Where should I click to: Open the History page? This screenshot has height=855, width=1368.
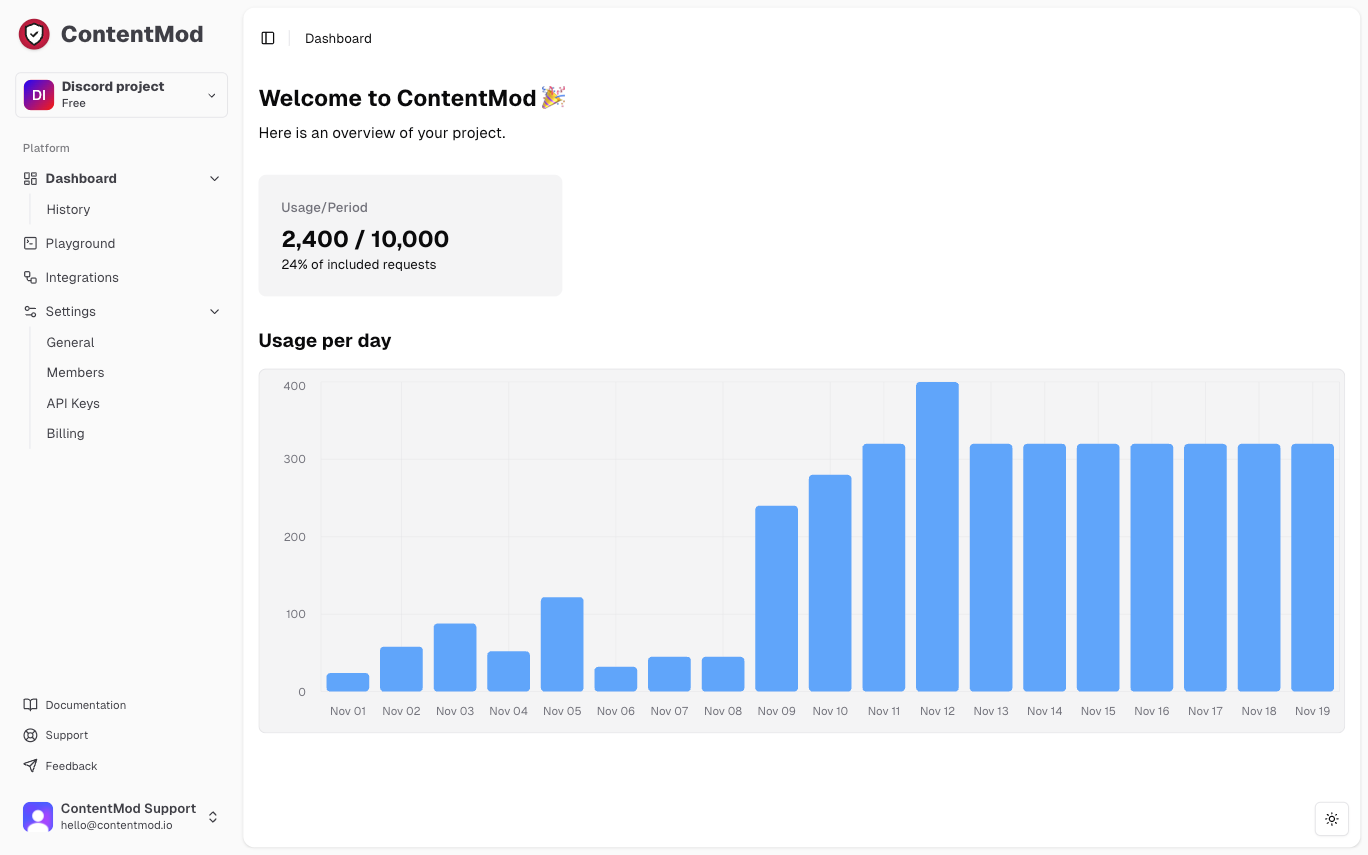[x=68, y=209]
